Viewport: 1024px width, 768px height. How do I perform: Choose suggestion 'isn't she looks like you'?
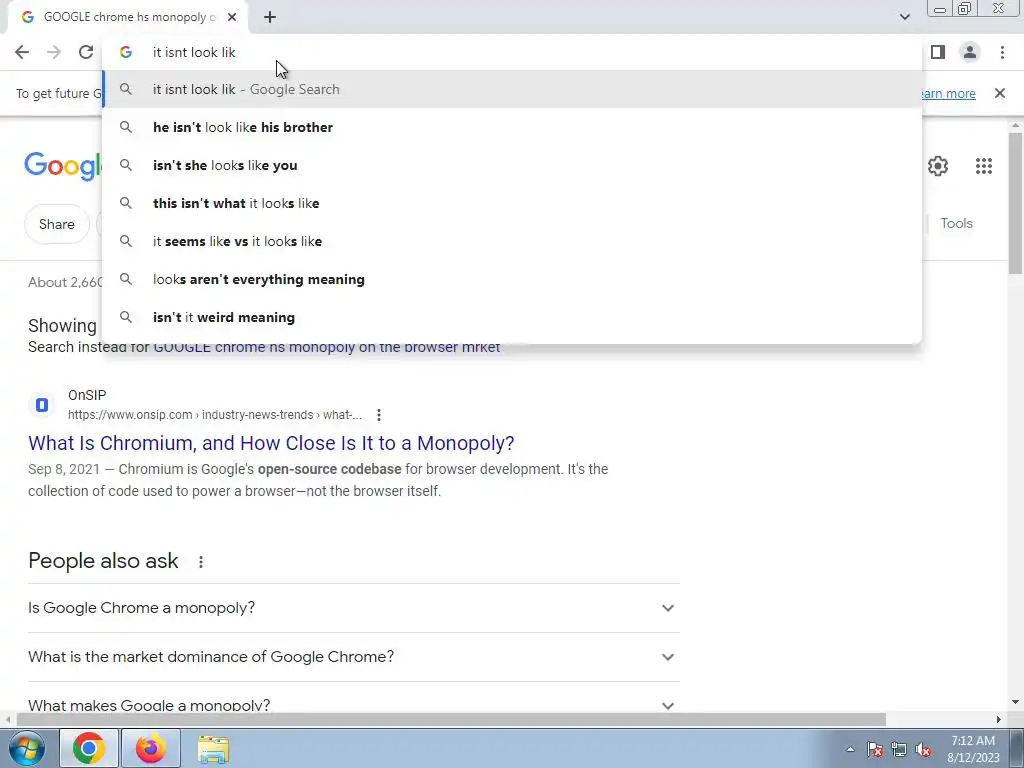click(512, 165)
